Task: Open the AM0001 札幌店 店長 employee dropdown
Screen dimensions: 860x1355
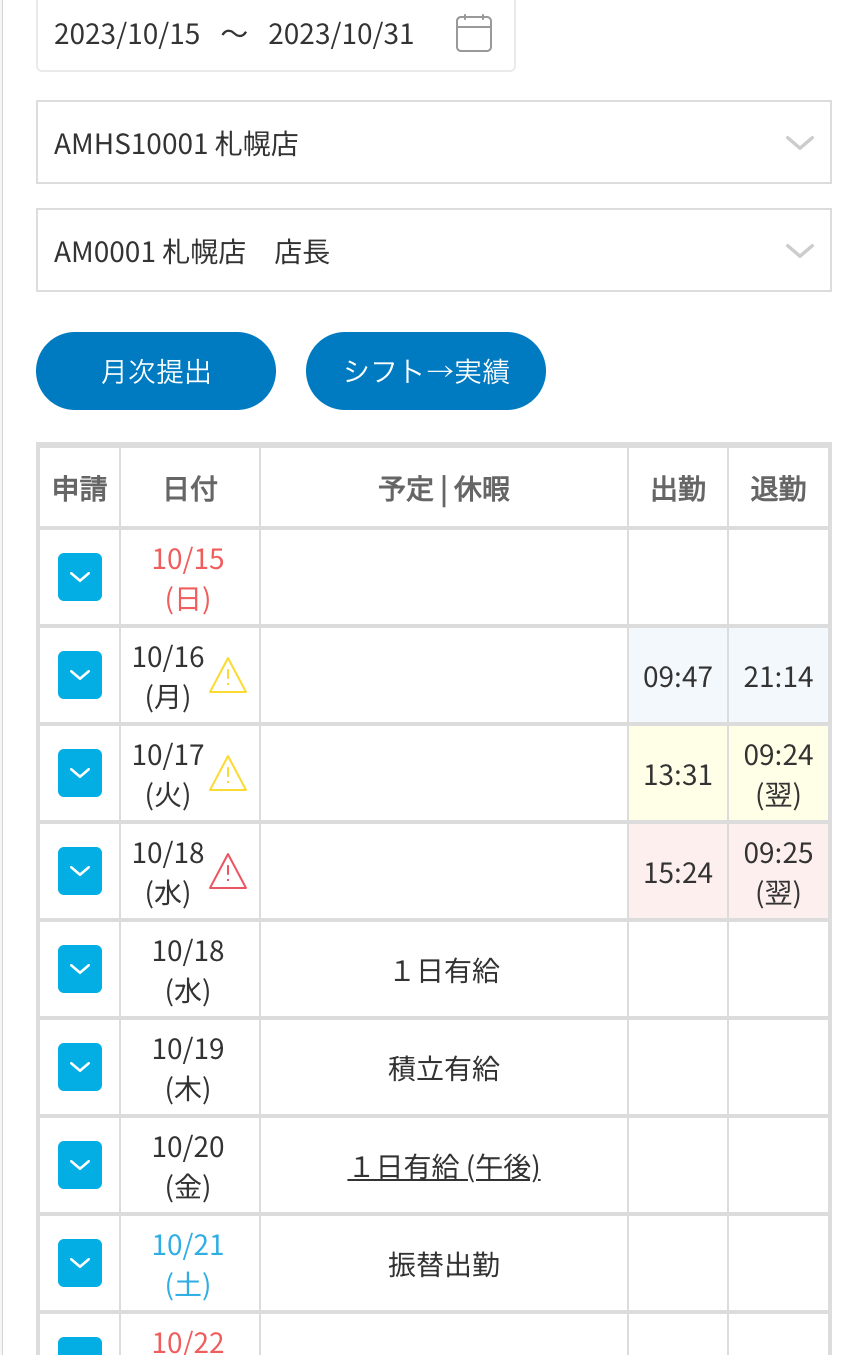Action: pyautogui.click(x=433, y=251)
